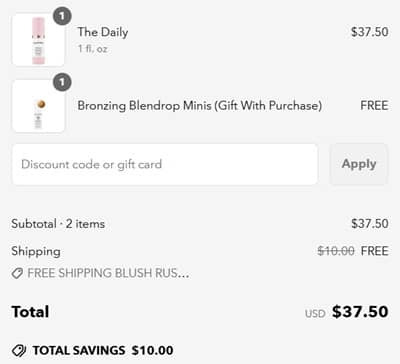Click the USD currency label
The height and width of the screenshot is (364, 400).
(315, 314)
